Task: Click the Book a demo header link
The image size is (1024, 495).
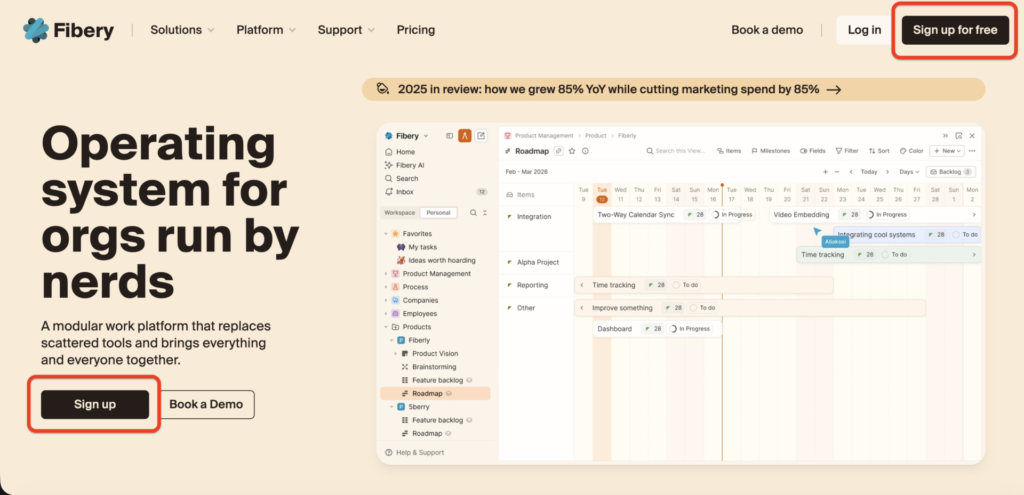Action: (767, 30)
